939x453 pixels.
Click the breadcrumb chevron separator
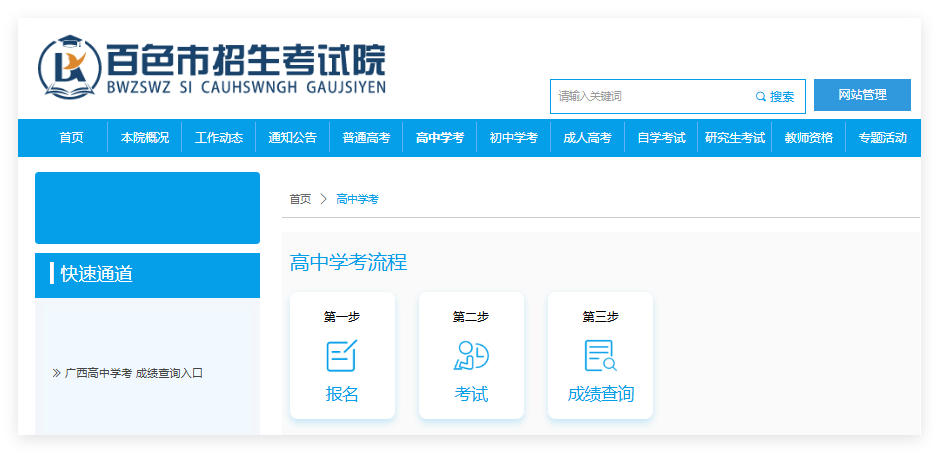[x=324, y=199]
